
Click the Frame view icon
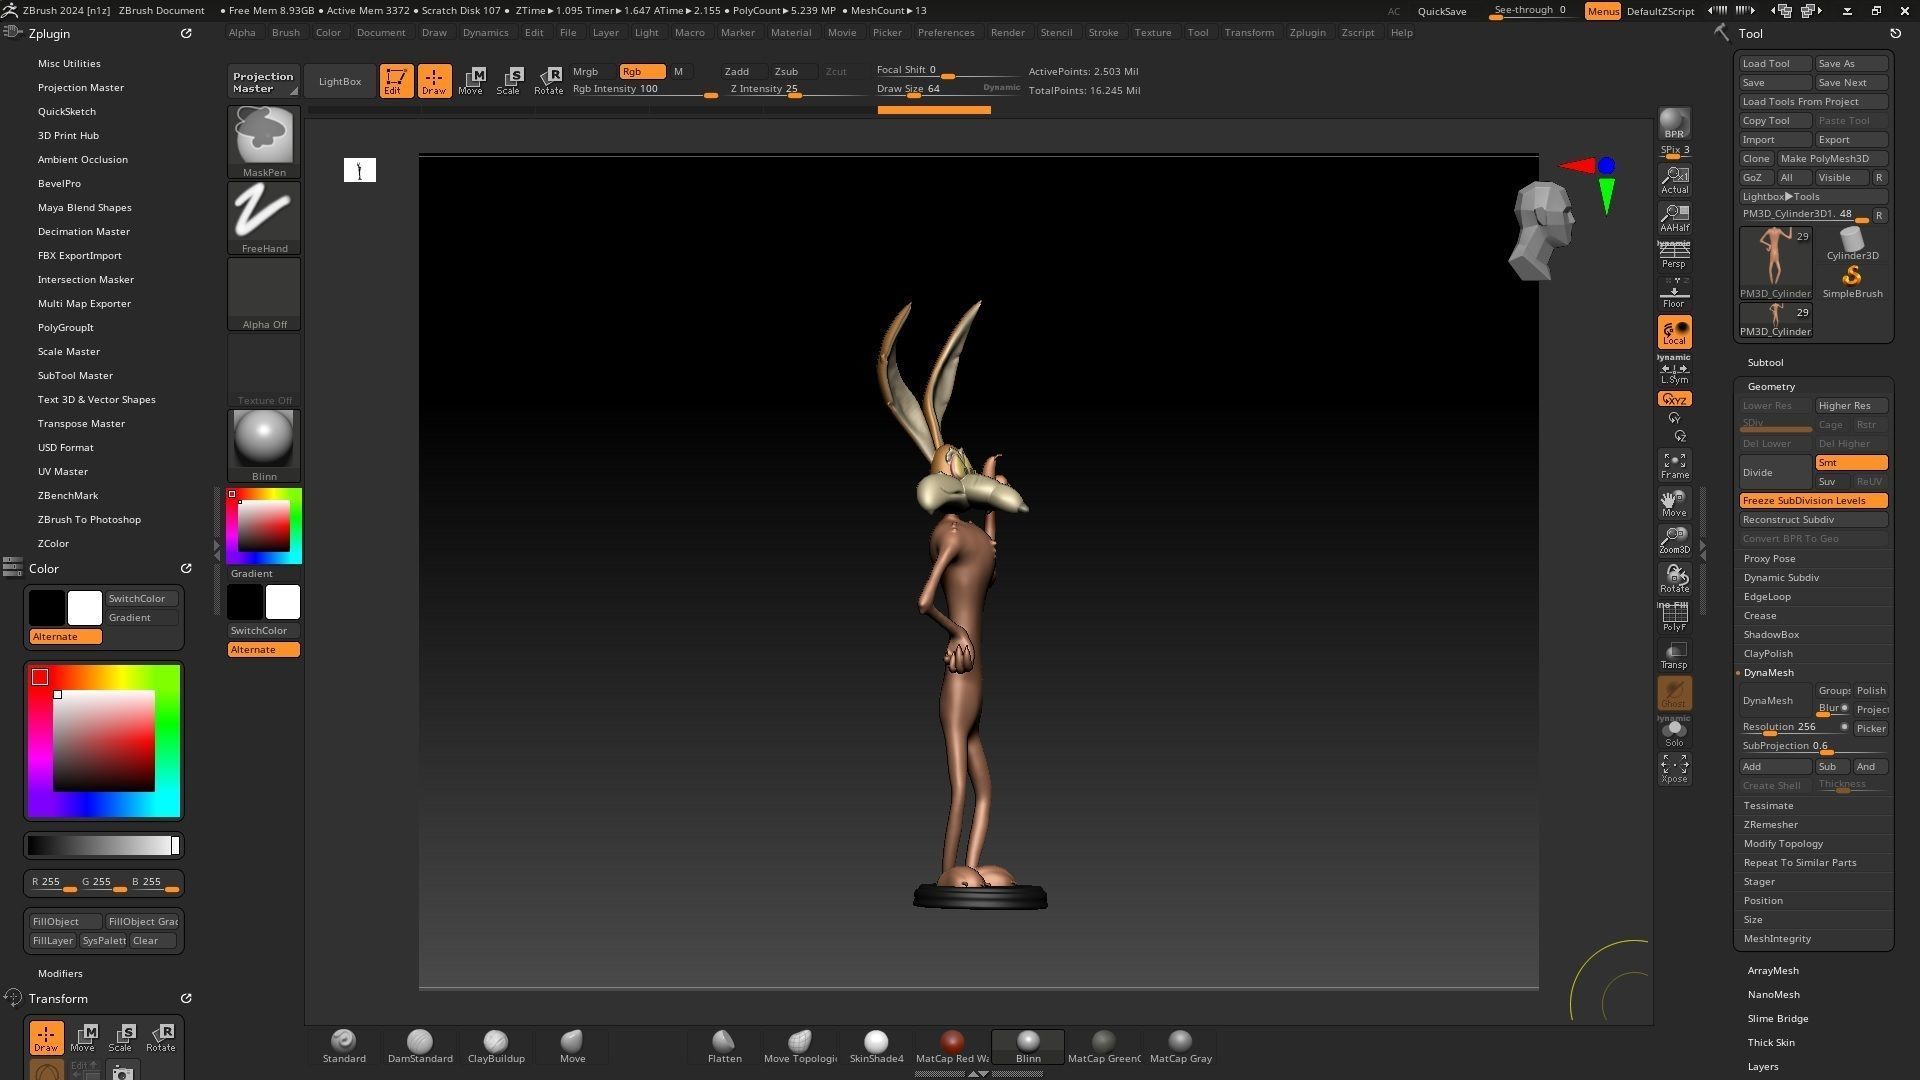1674,465
